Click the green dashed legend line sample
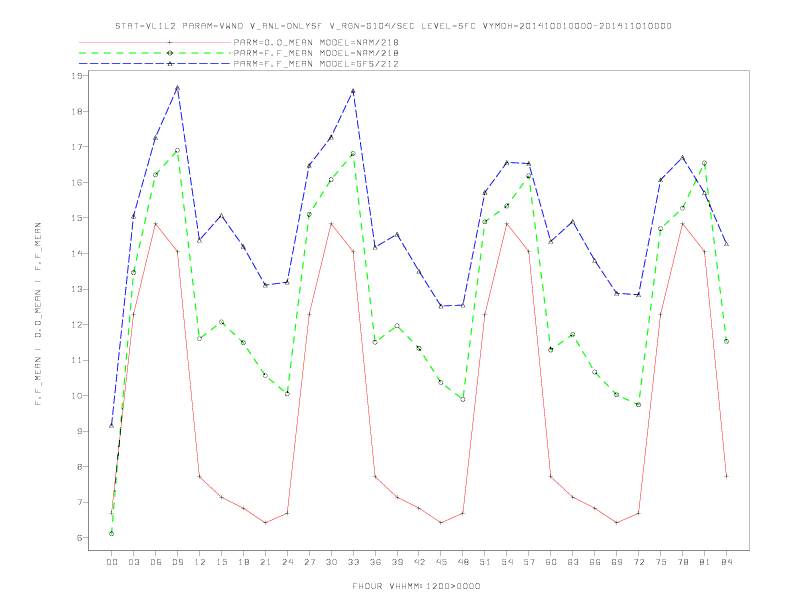 pyautogui.click(x=155, y=53)
